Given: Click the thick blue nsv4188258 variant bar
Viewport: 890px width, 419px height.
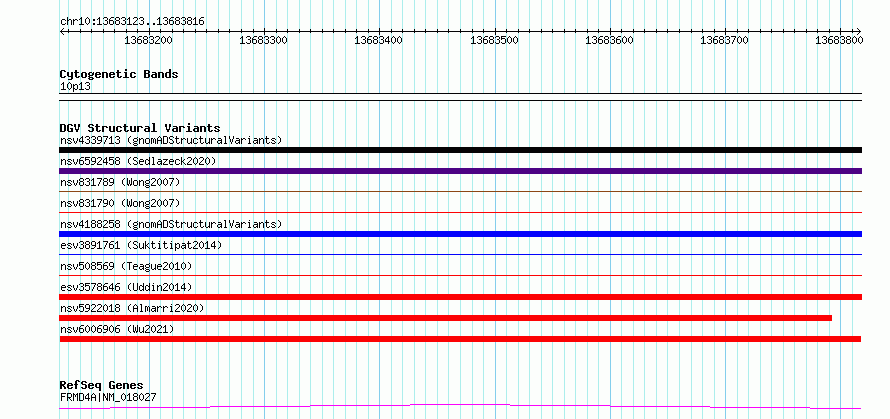Looking at the screenshot, I should (460, 234).
